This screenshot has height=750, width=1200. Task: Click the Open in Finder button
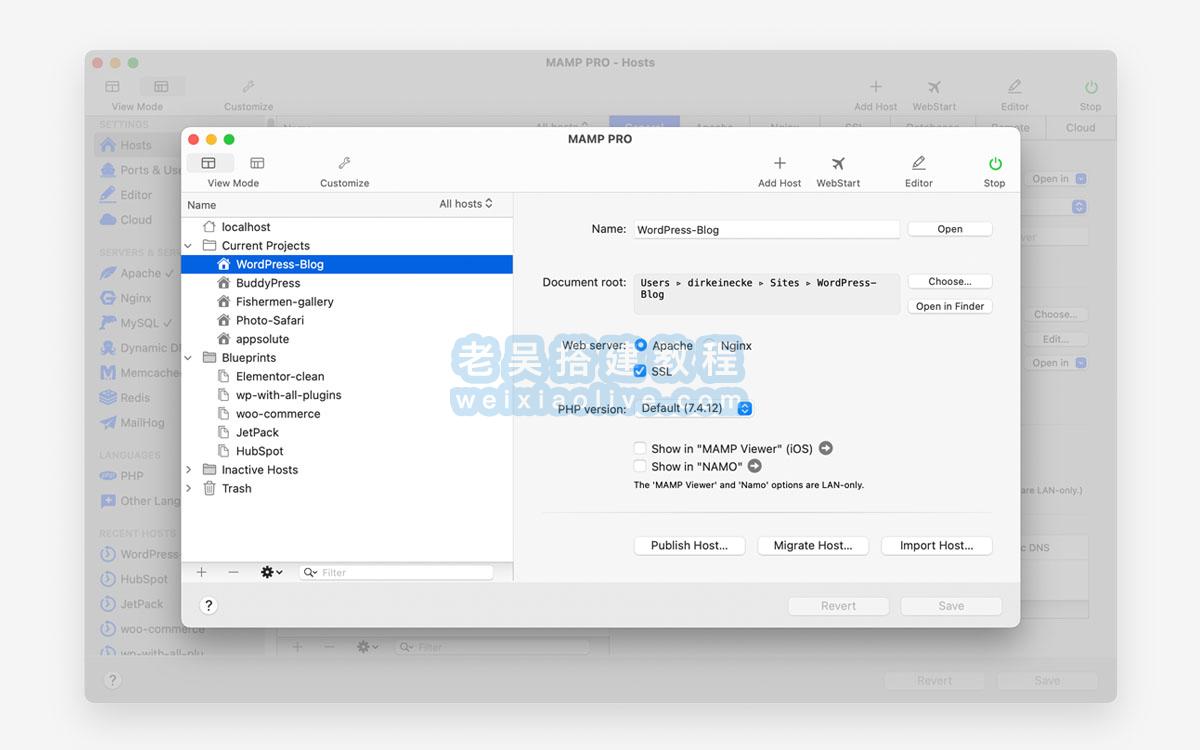coord(949,306)
